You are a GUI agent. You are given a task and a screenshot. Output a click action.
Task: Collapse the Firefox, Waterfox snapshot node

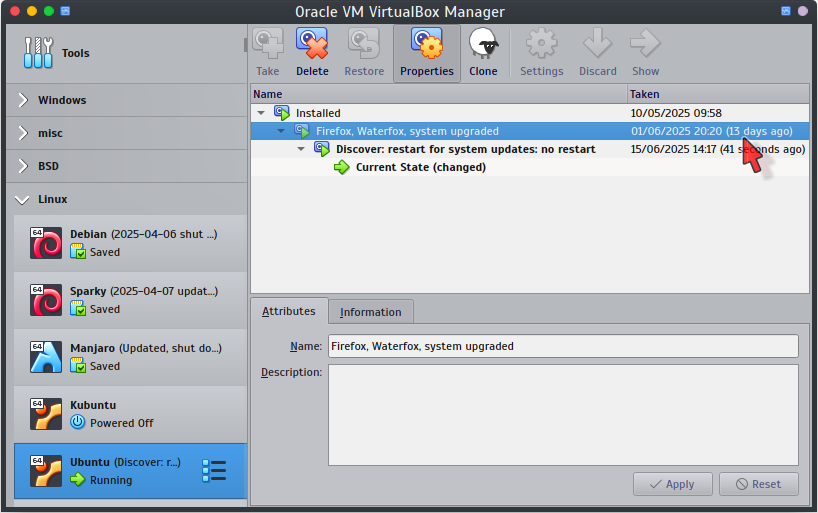tap(281, 131)
